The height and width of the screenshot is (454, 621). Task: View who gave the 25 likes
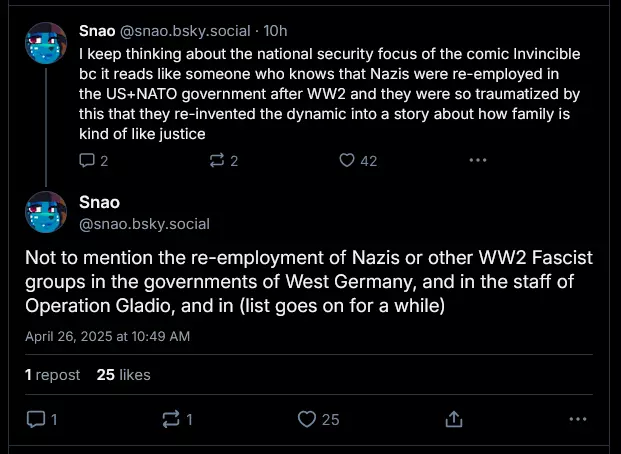123,375
